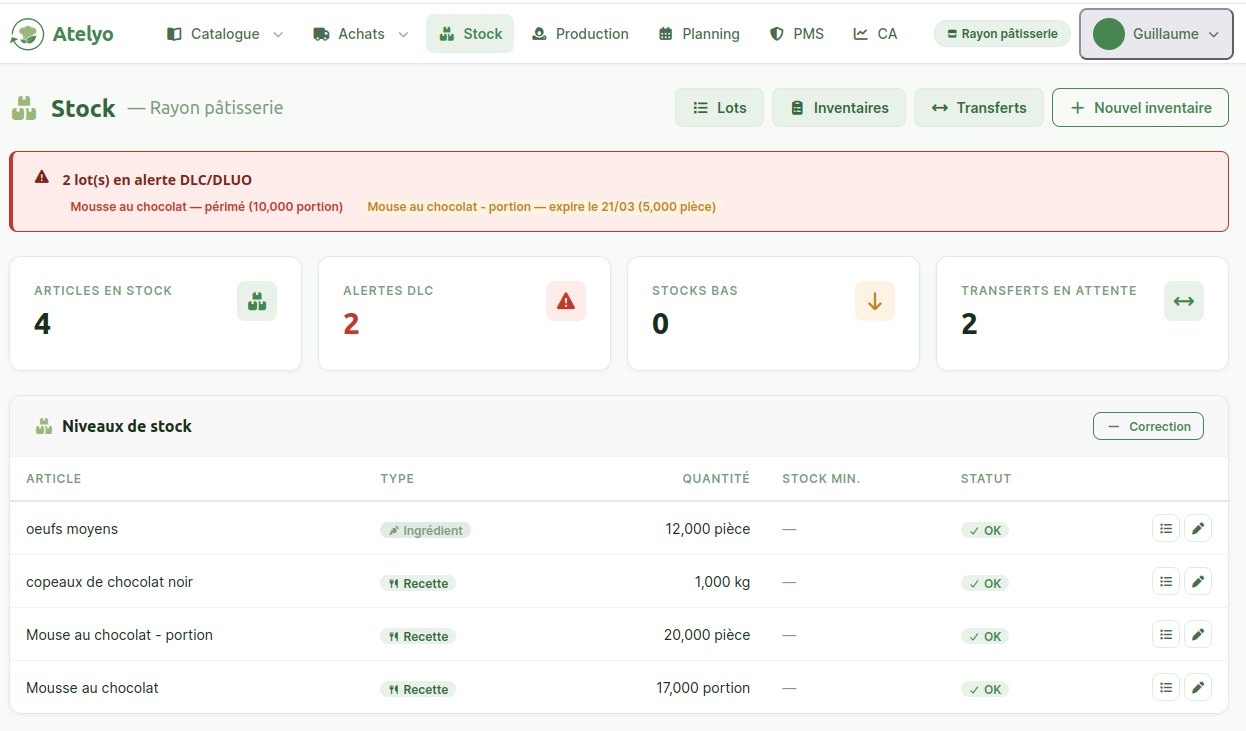Click the Atelyo logo icon

(x=27, y=34)
